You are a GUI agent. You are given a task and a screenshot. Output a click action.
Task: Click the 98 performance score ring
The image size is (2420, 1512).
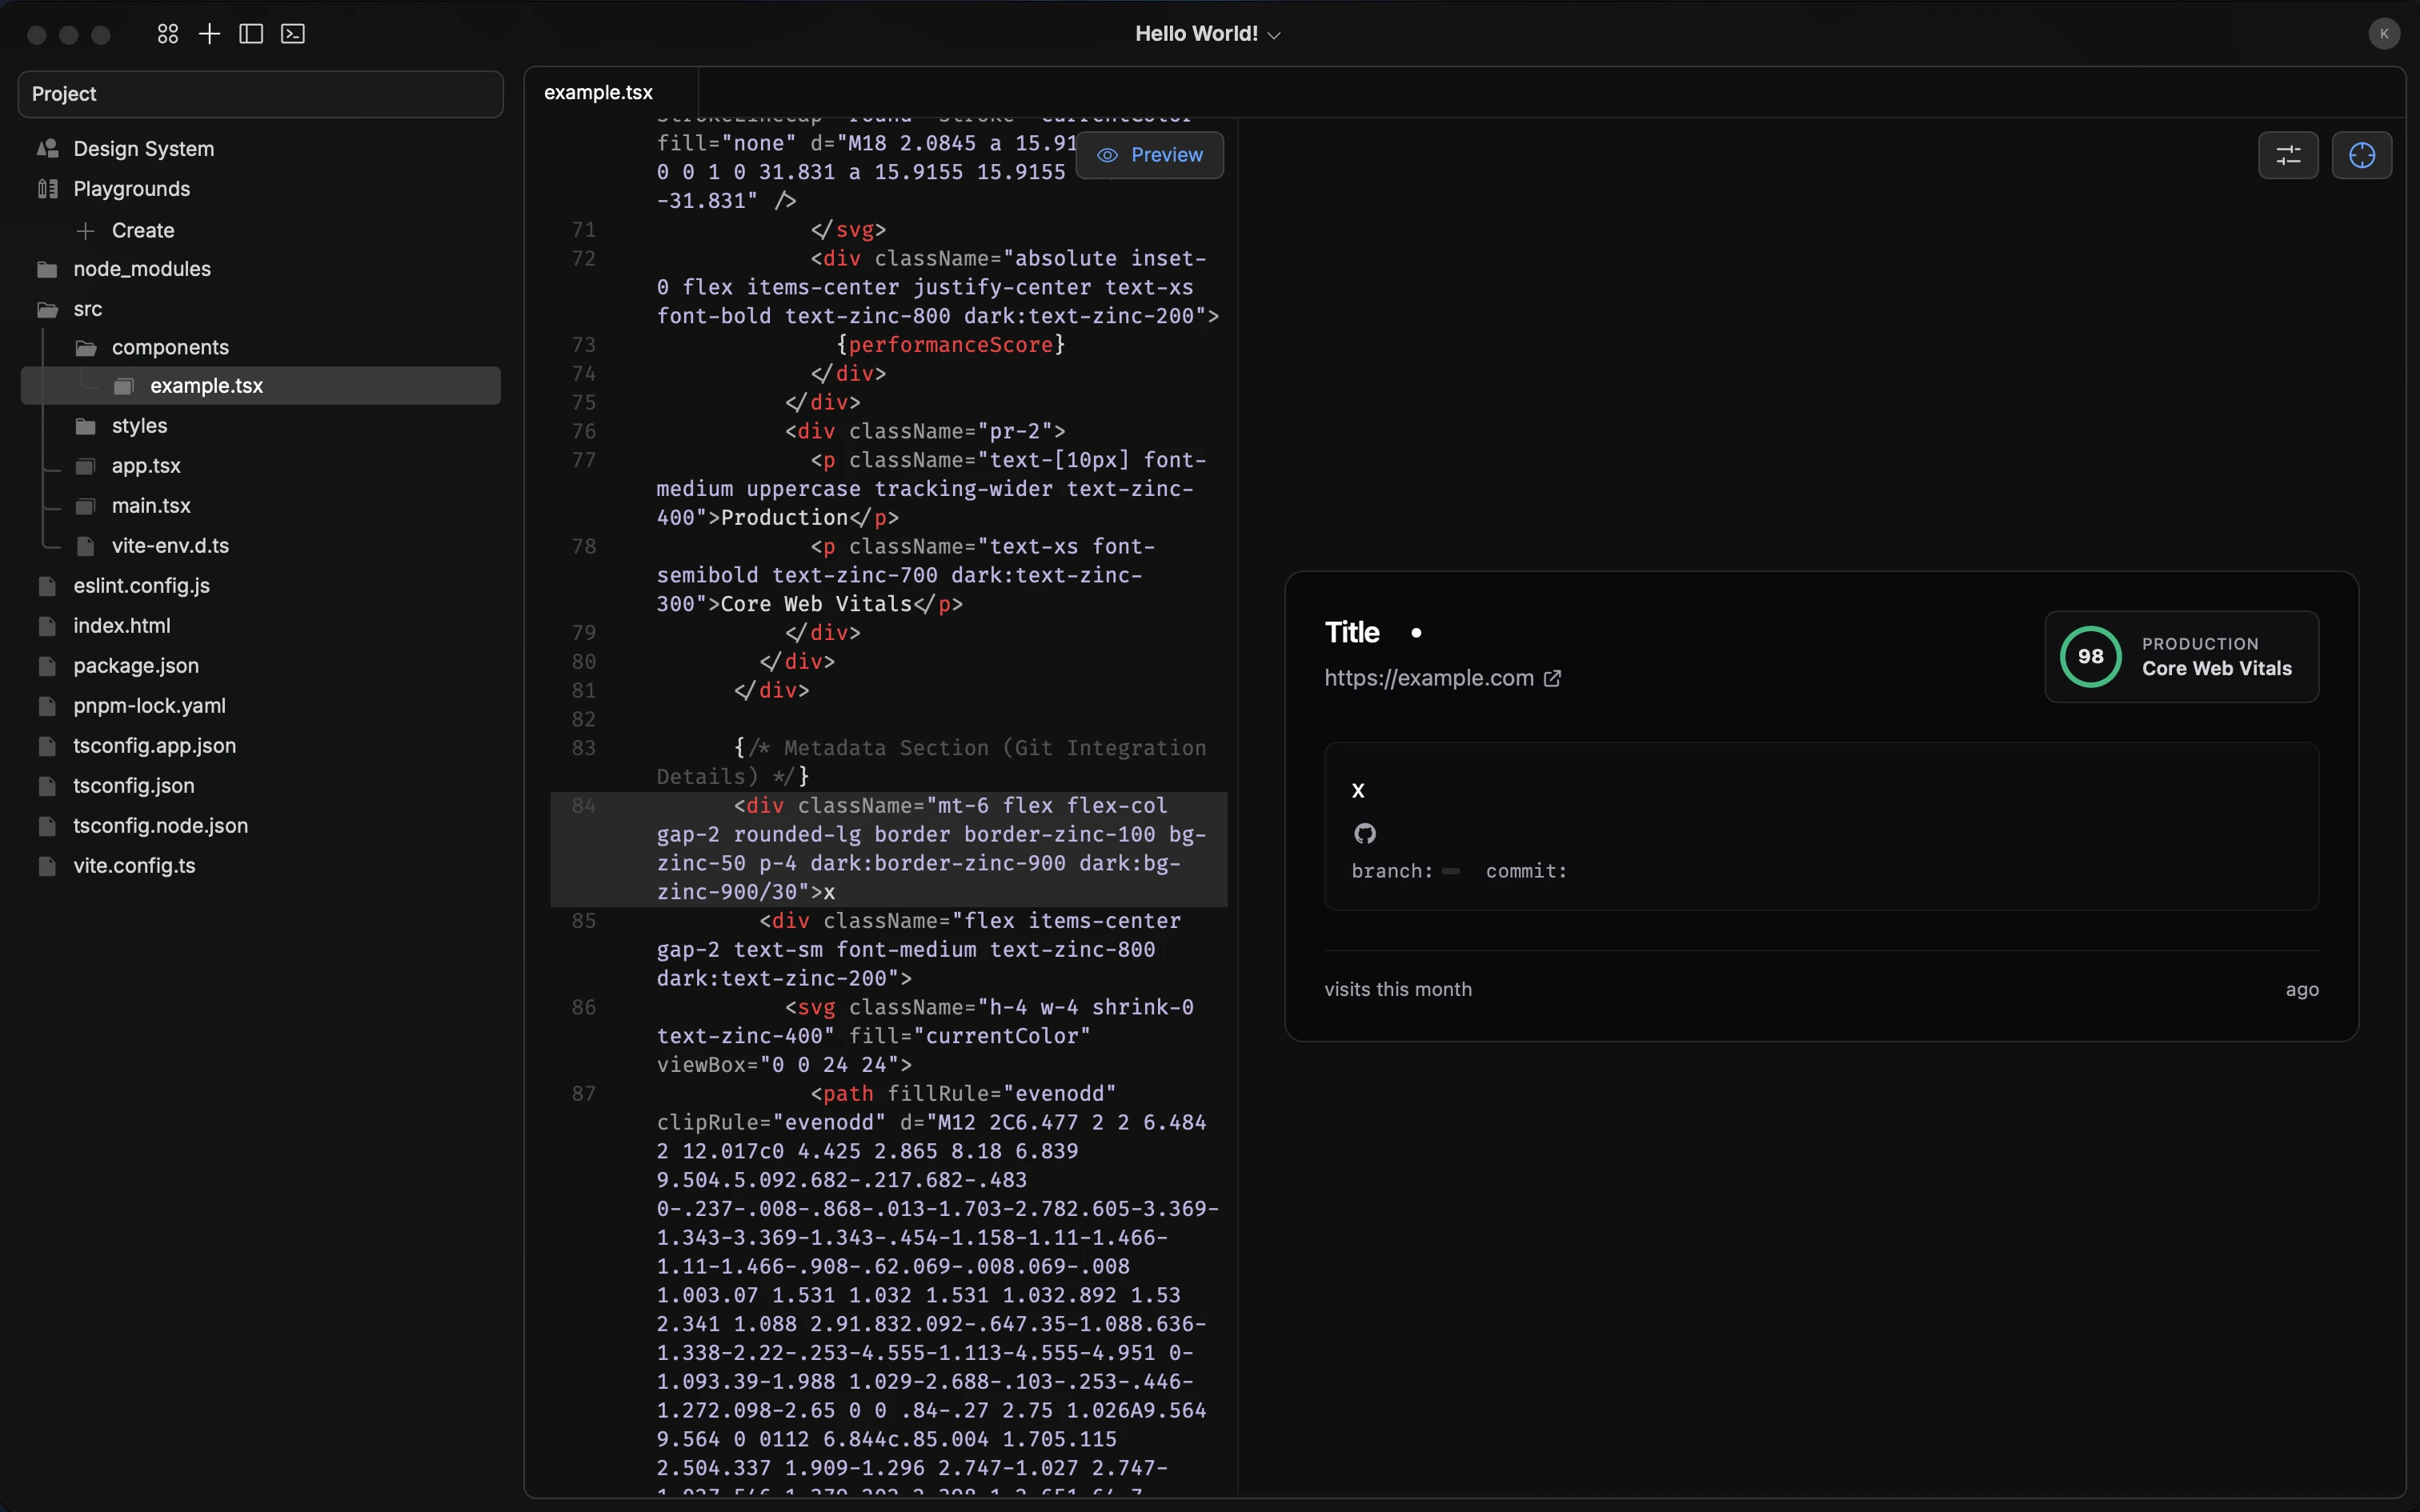[2090, 657]
